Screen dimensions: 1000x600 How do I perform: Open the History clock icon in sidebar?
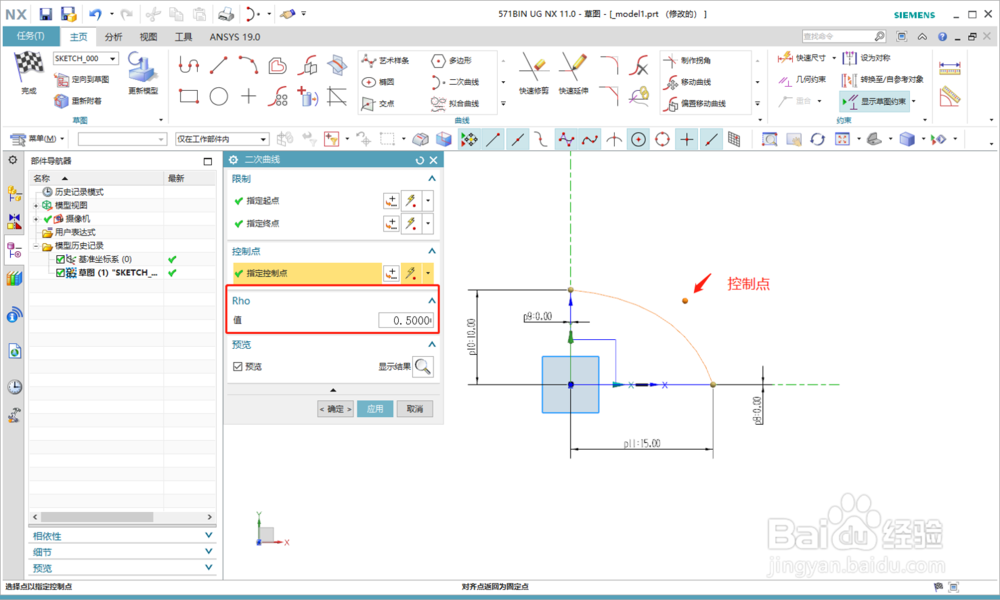click(x=14, y=386)
